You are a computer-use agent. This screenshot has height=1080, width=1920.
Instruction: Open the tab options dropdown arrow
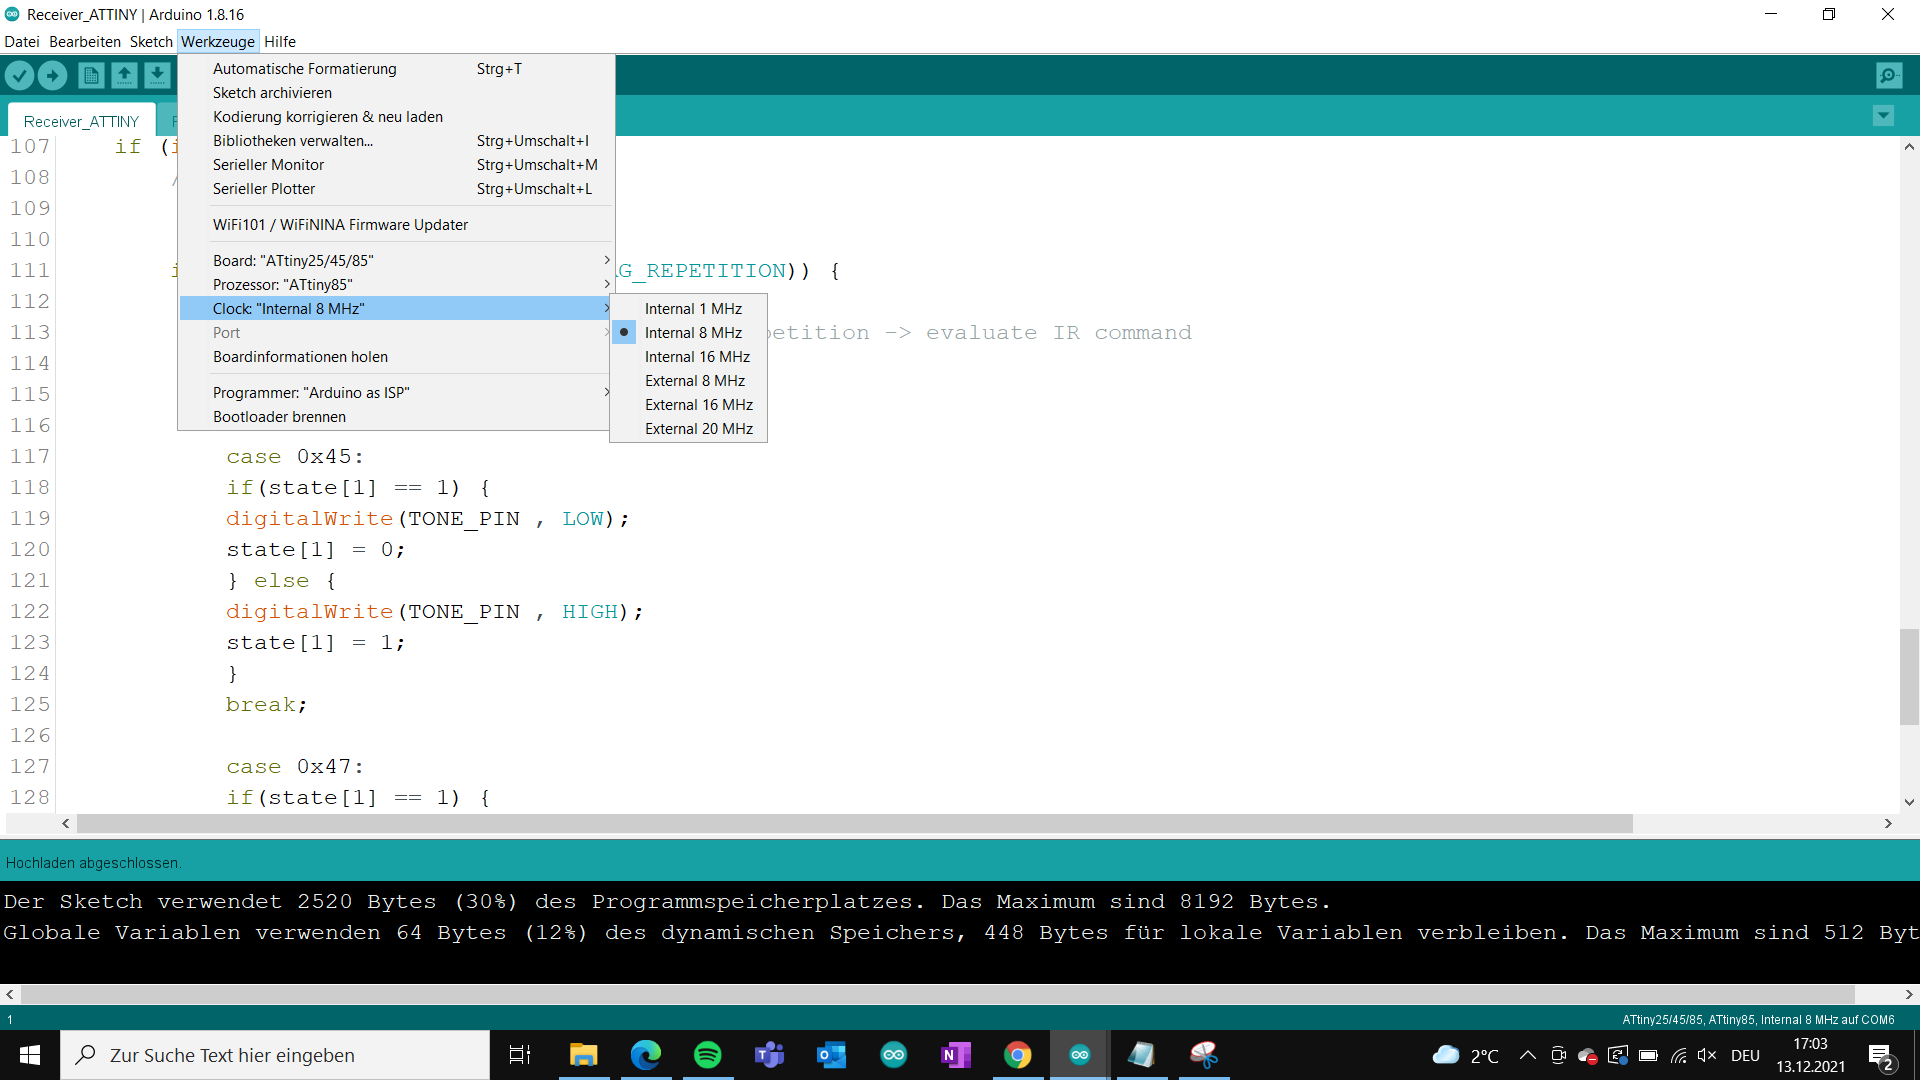[1883, 116]
